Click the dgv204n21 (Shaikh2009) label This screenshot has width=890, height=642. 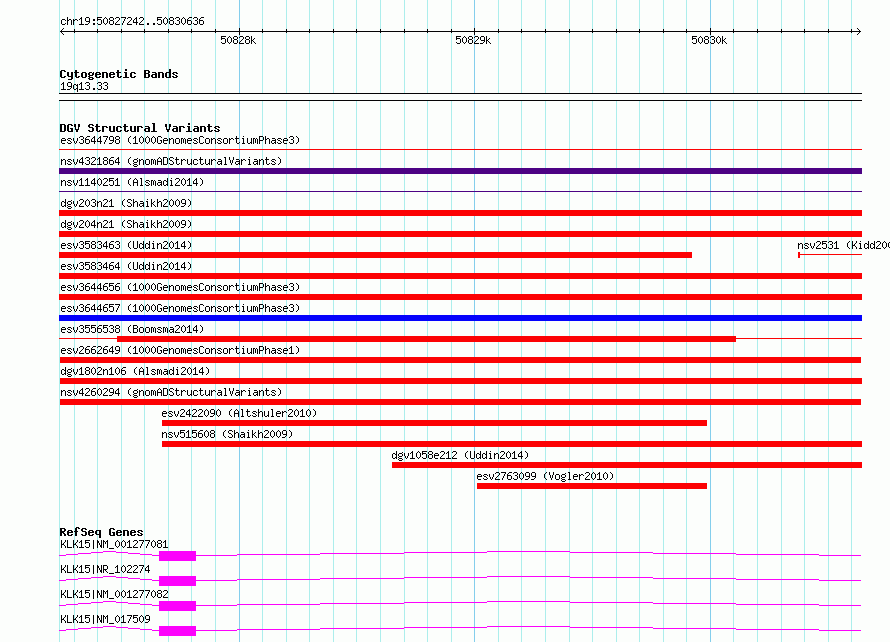pos(126,224)
